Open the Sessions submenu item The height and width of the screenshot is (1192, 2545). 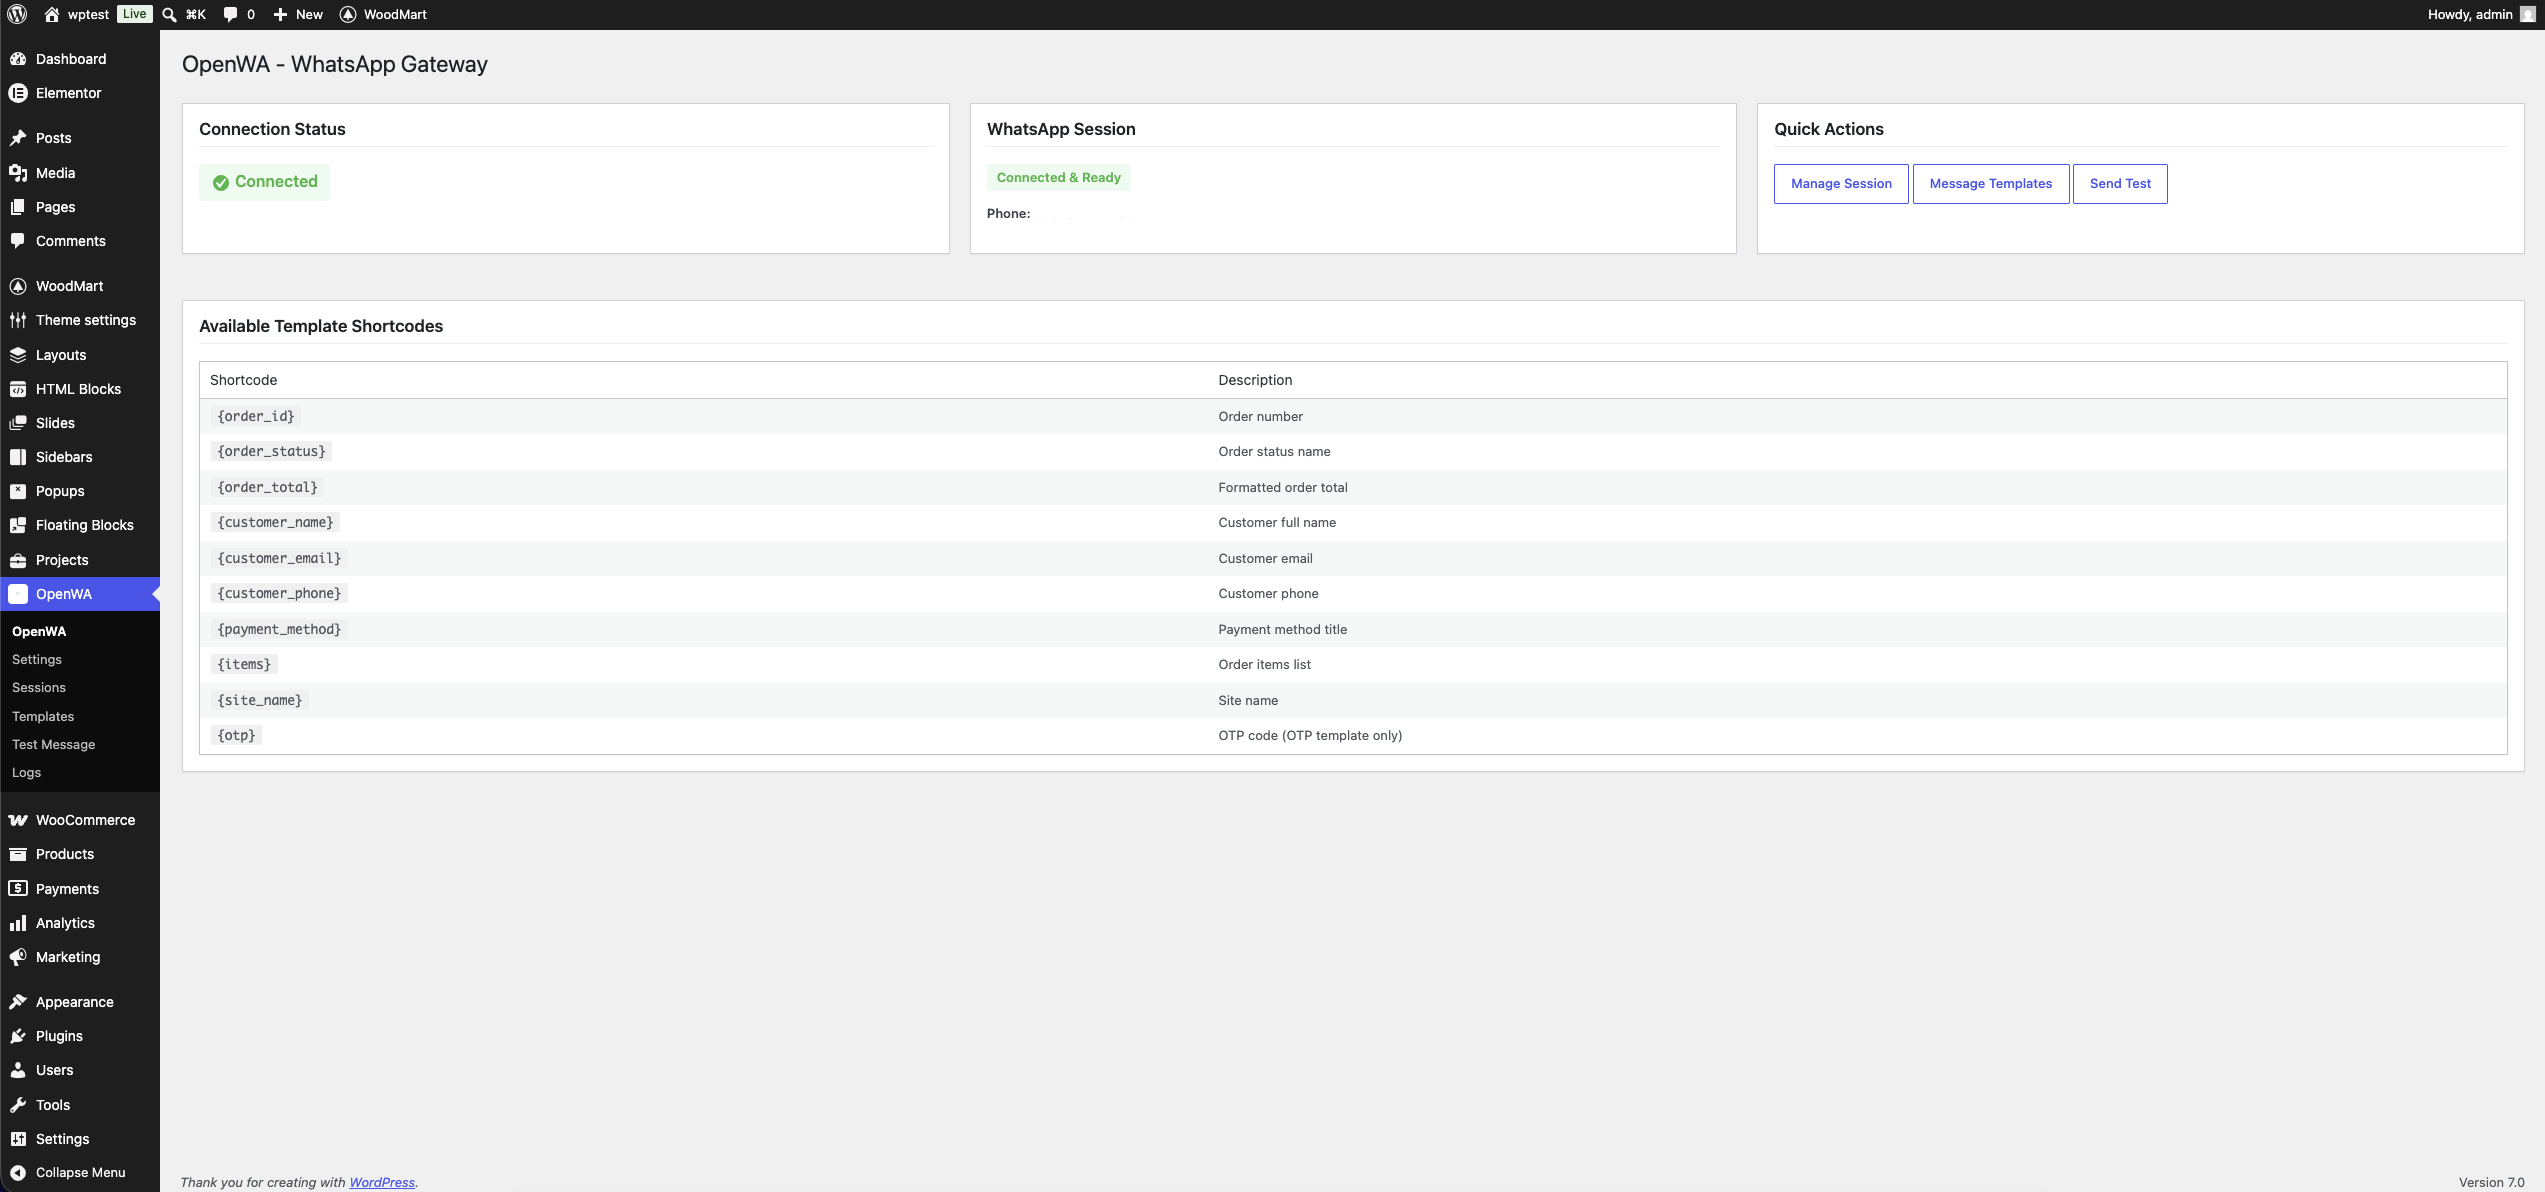[x=39, y=688]
